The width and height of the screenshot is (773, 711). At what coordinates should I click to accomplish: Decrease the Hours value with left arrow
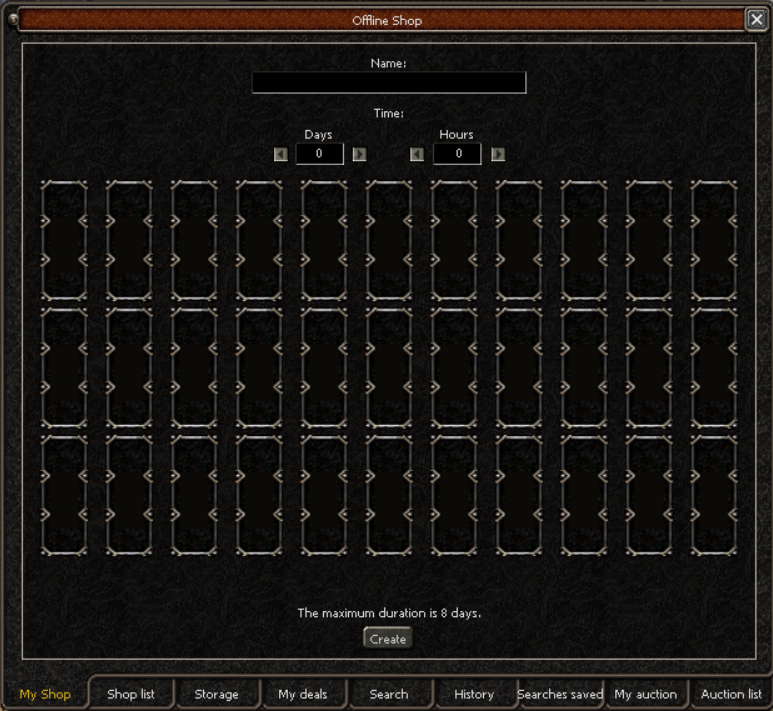coord(417,154)
